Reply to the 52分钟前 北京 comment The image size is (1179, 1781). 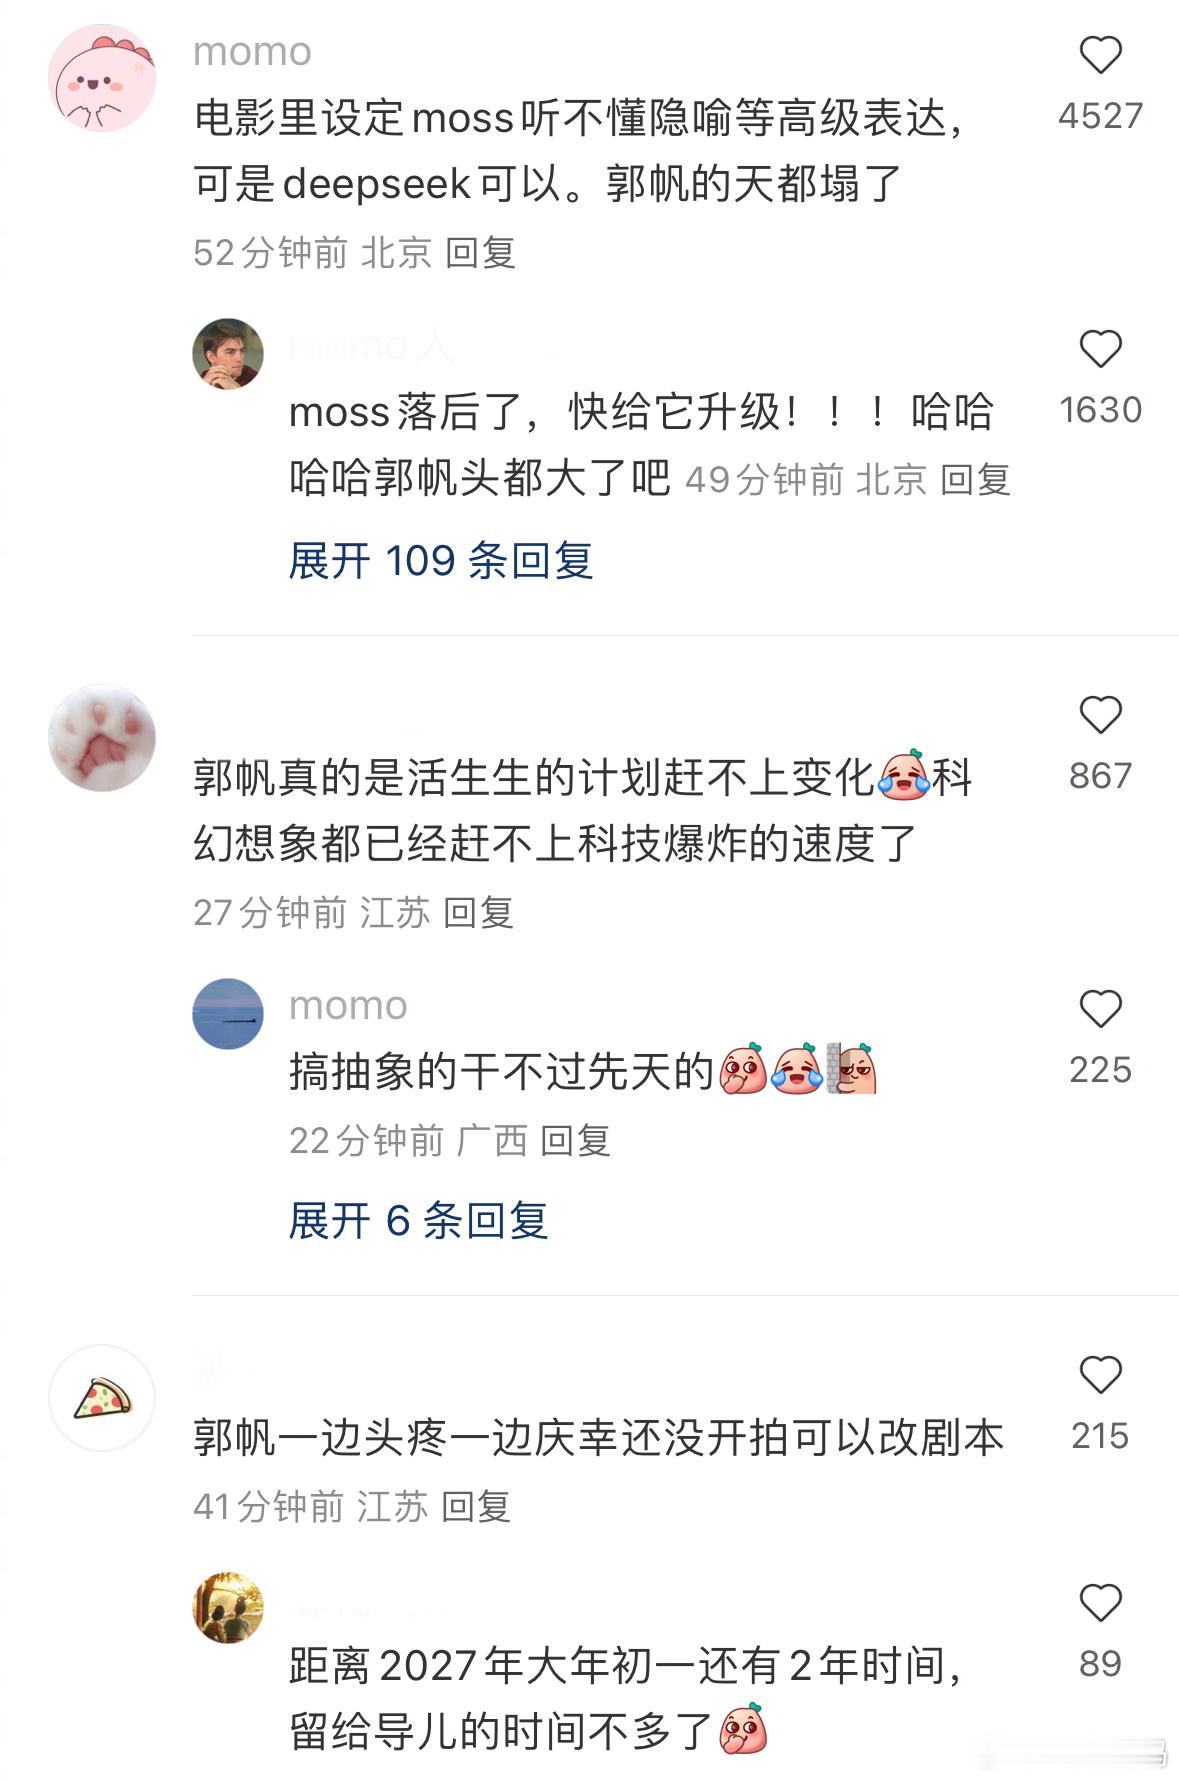coord(480,253)
